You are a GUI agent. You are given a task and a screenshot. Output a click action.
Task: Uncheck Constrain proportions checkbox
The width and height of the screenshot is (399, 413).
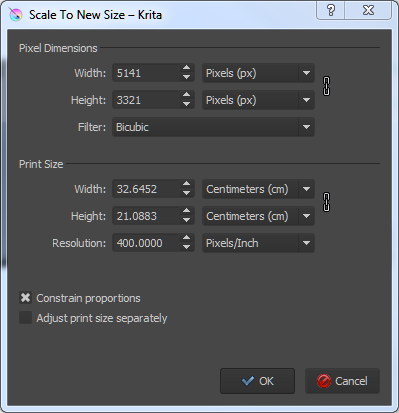coord(25,298)
